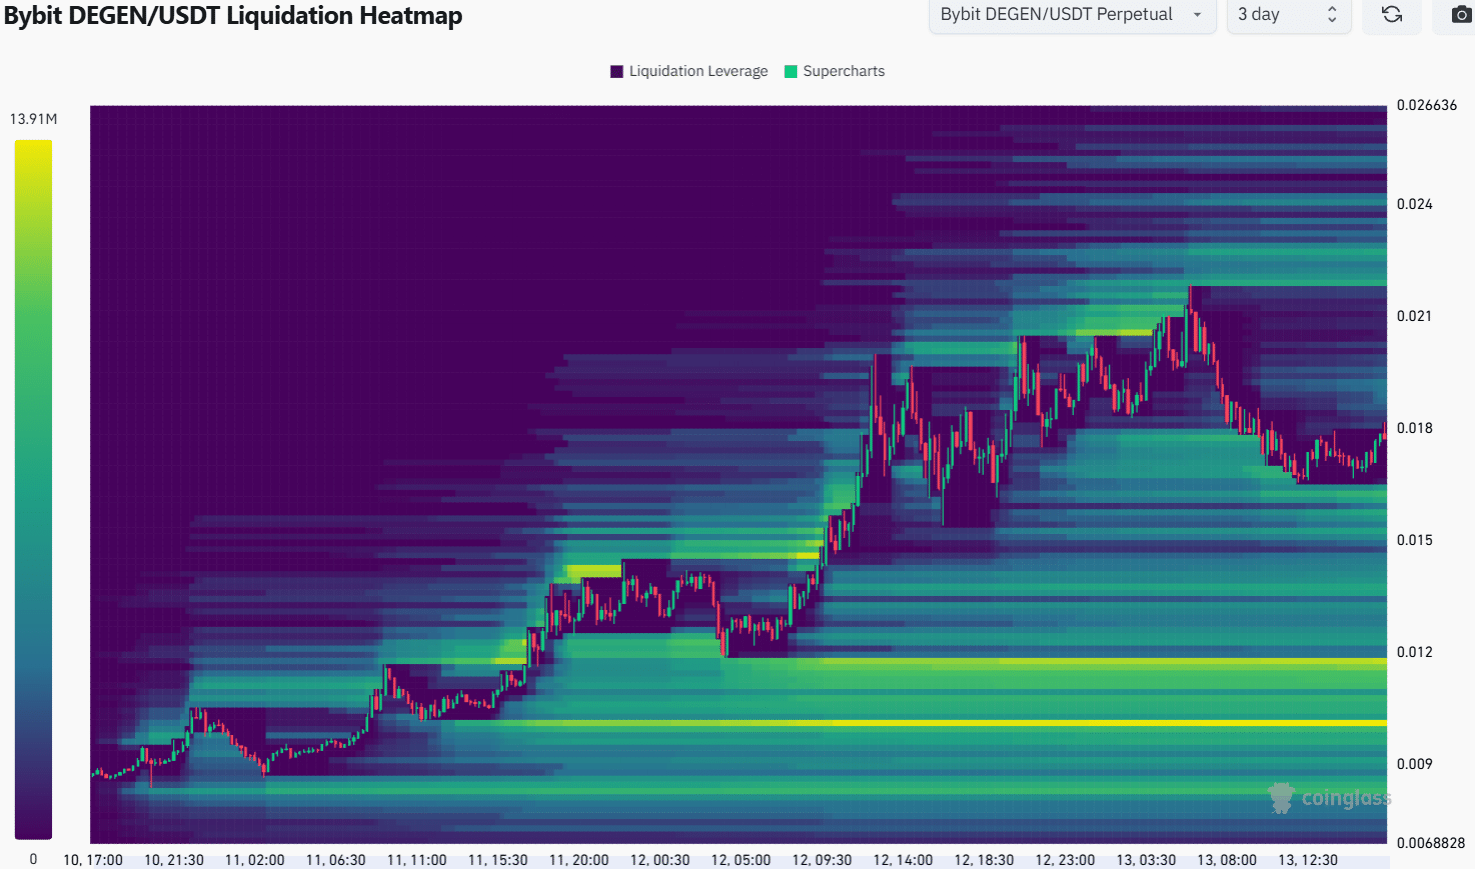Click the 0.018 price axis label
The height and width of the screenshot is (869, 1475).
1415,428
